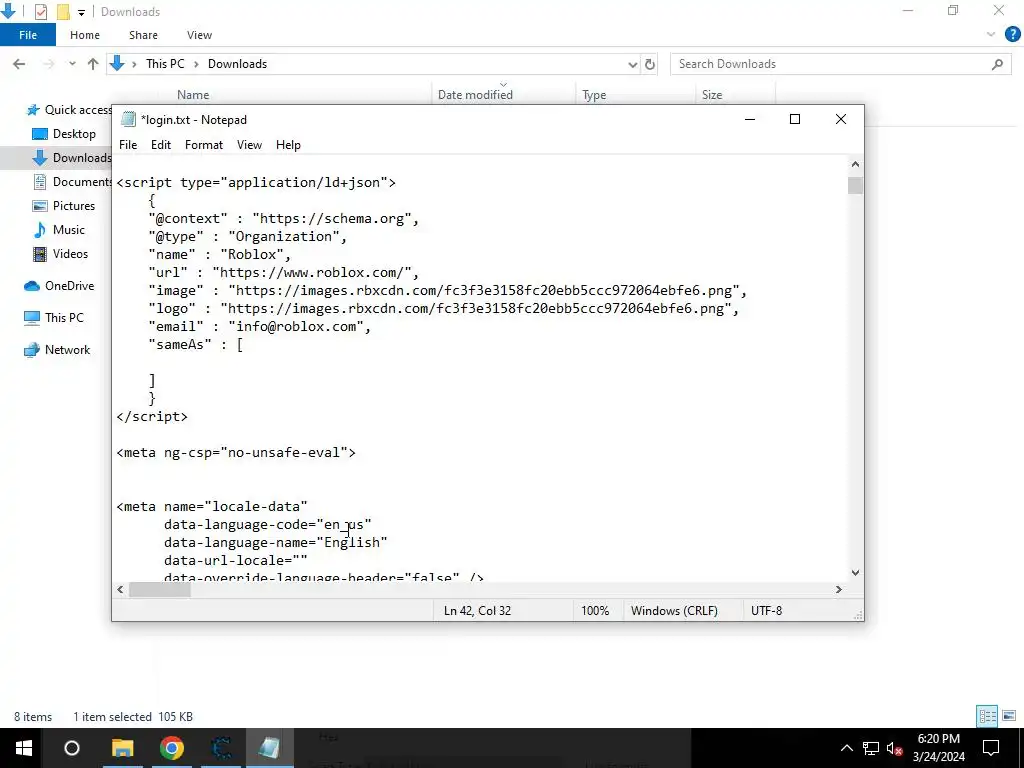
Task: Click the Explorer back arrow
Action: coord(19,64)
